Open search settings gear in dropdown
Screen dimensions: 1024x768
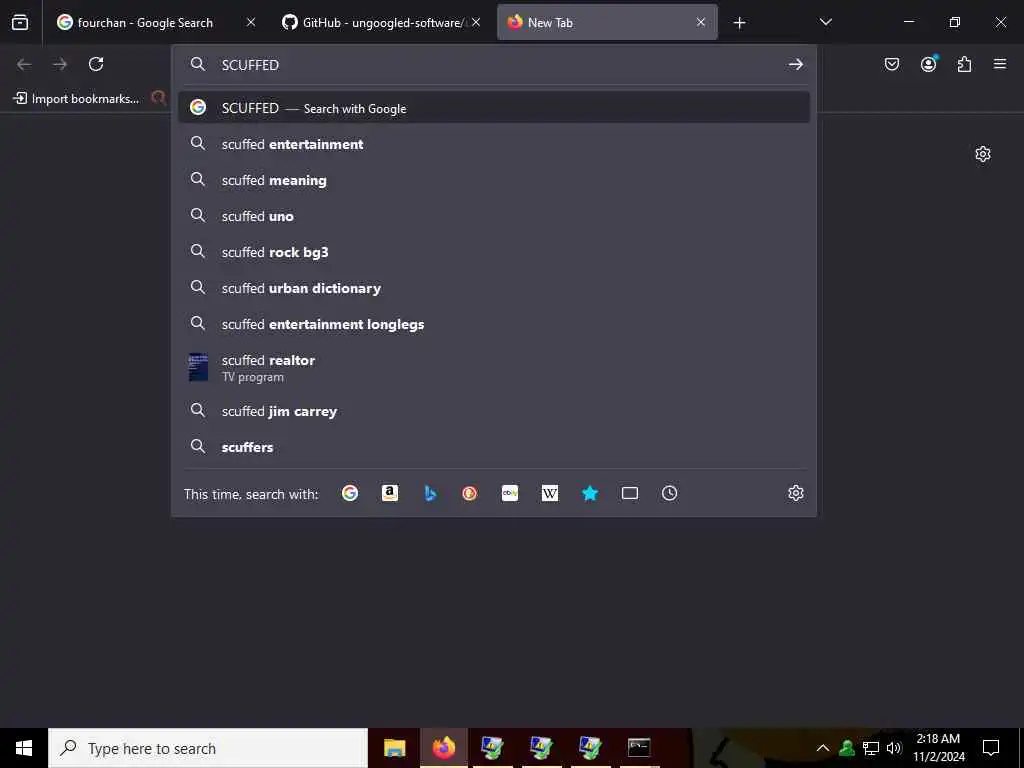coord(795,494)
